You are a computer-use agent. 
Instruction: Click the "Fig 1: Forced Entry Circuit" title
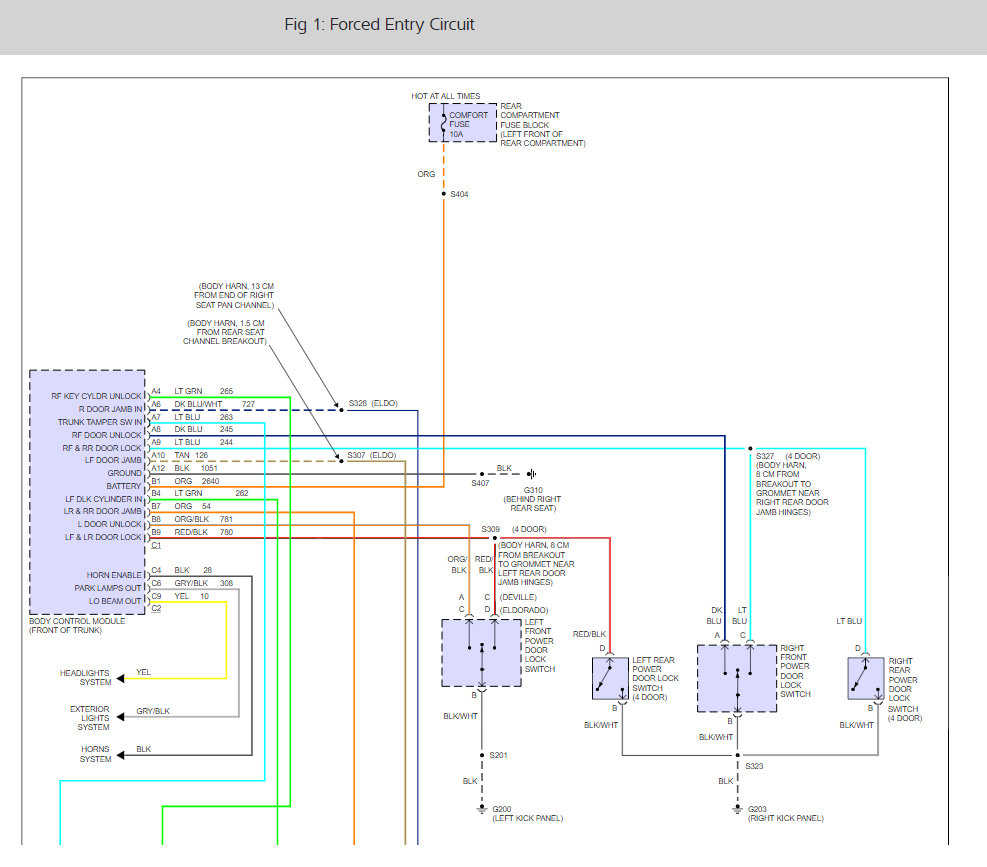(x=379, y=25)
